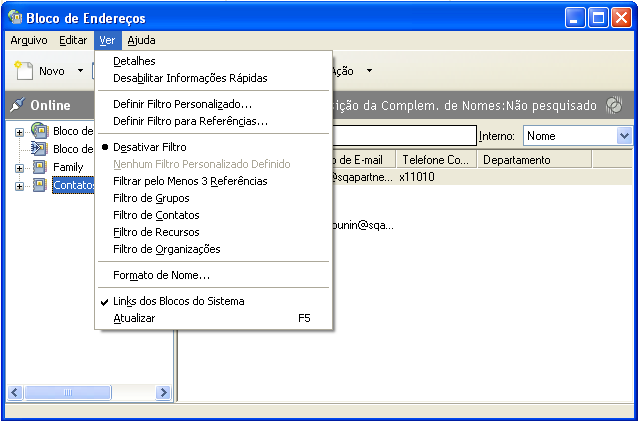638x421 pixels.
Task: Click the Online connection plug icon
Action: 17,105
